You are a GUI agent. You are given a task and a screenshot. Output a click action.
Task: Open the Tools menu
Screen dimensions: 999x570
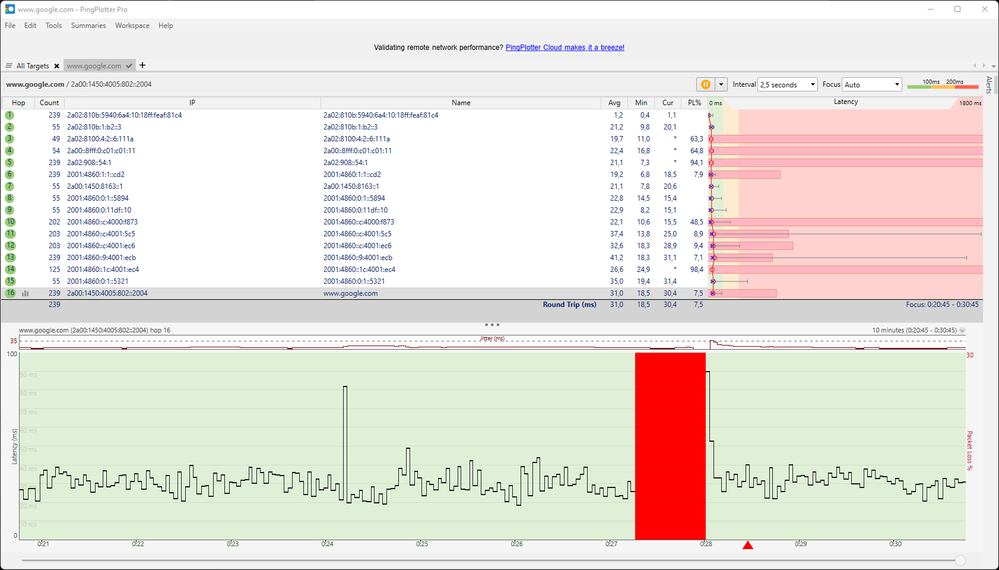[x=53, y=25]
